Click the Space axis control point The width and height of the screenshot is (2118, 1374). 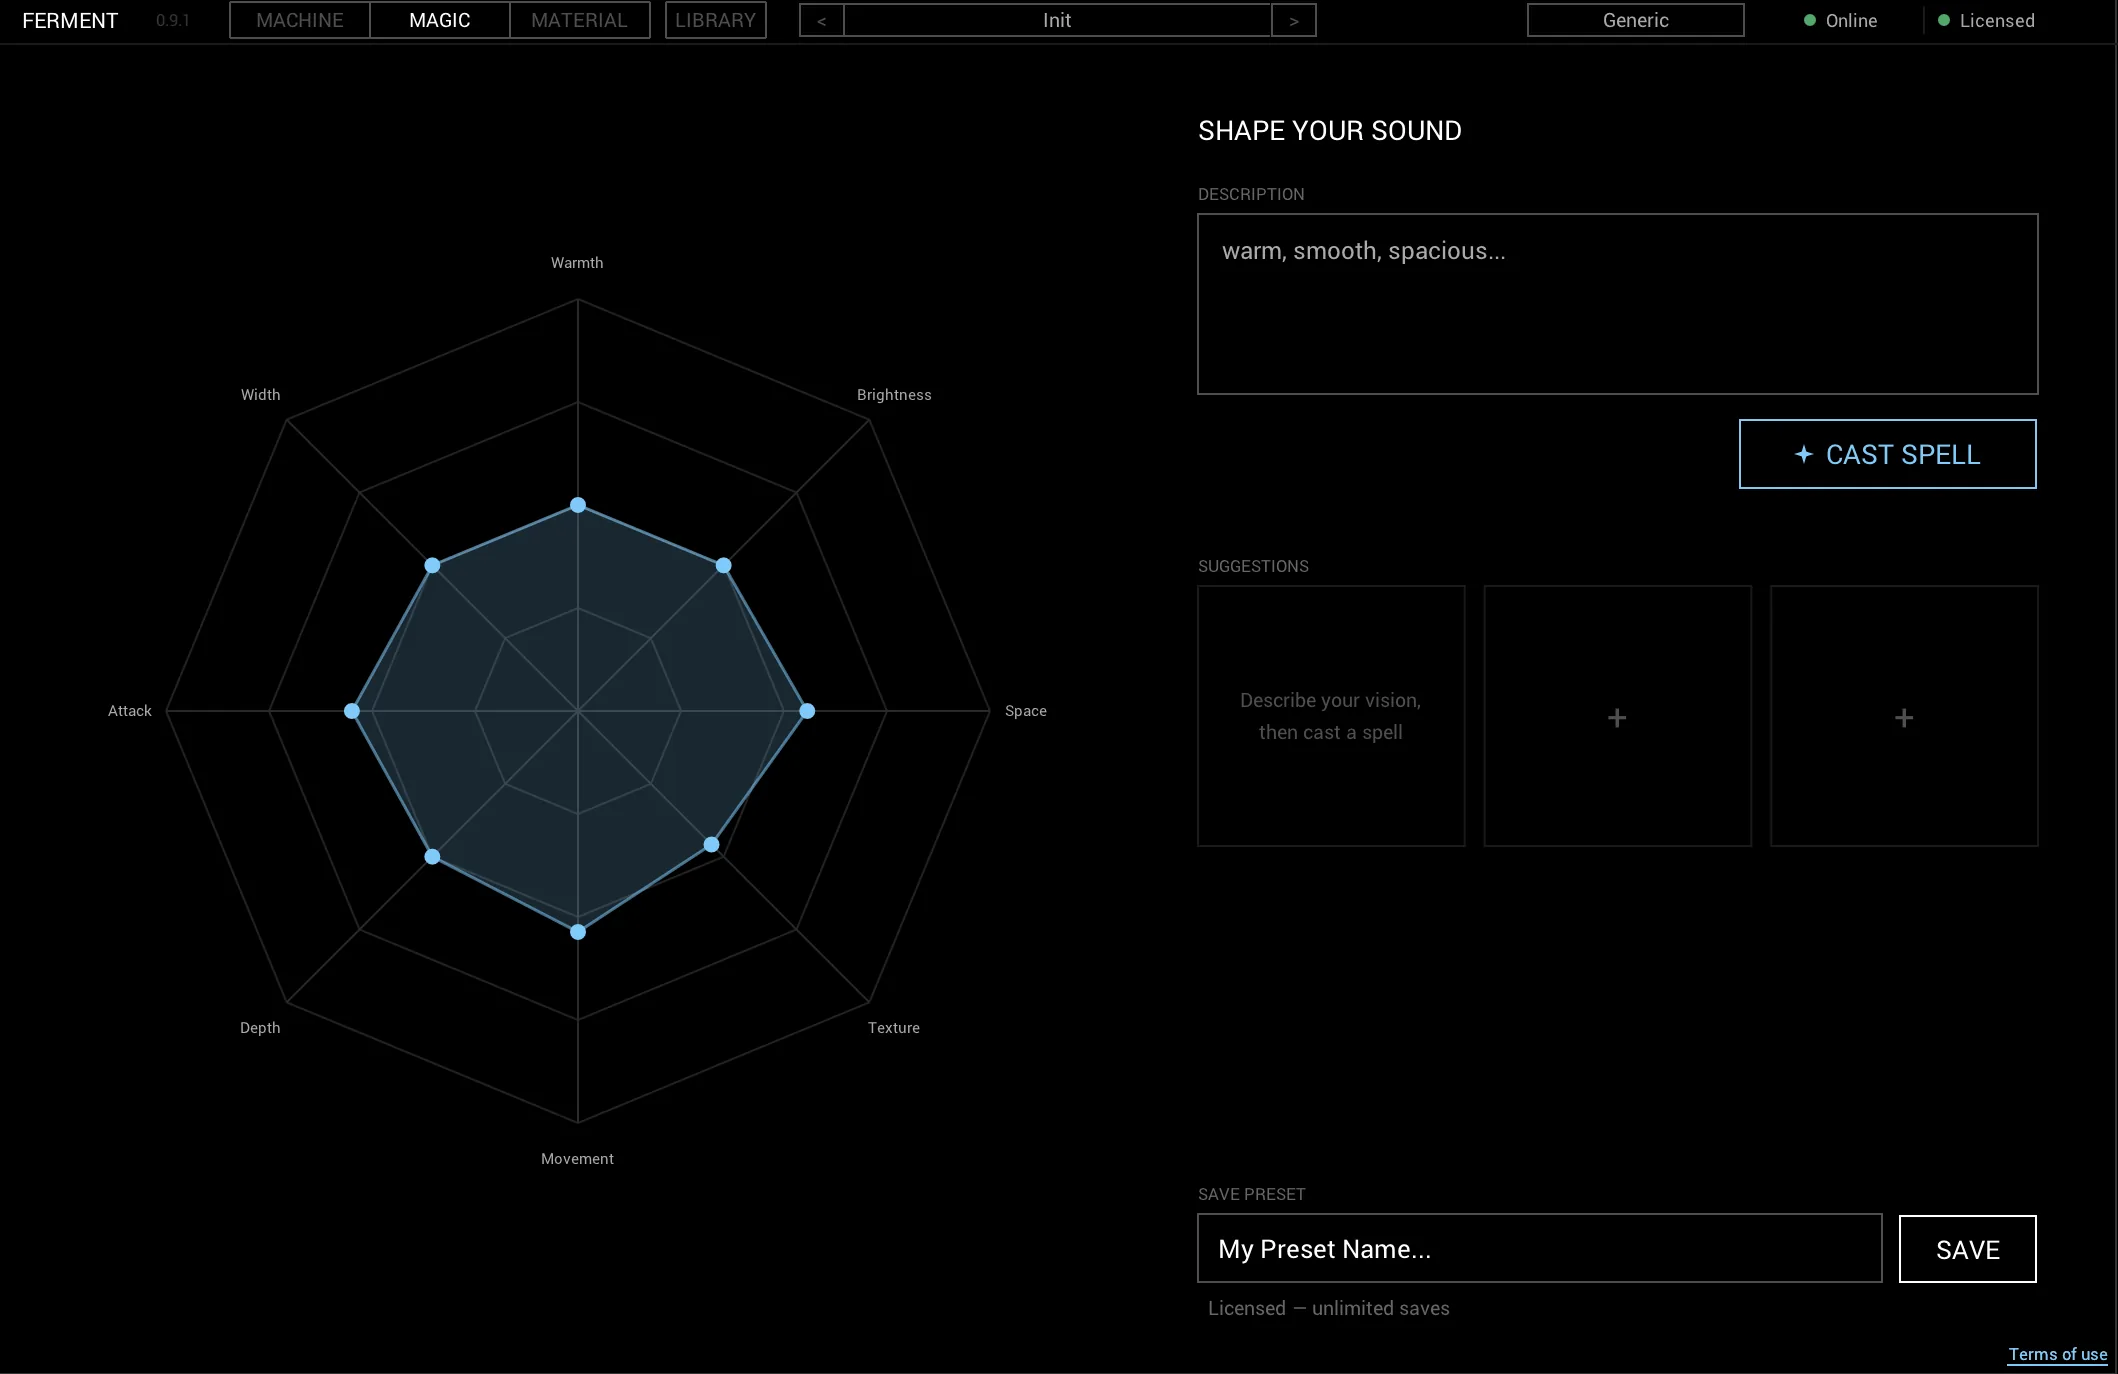[x=807, y=711]
